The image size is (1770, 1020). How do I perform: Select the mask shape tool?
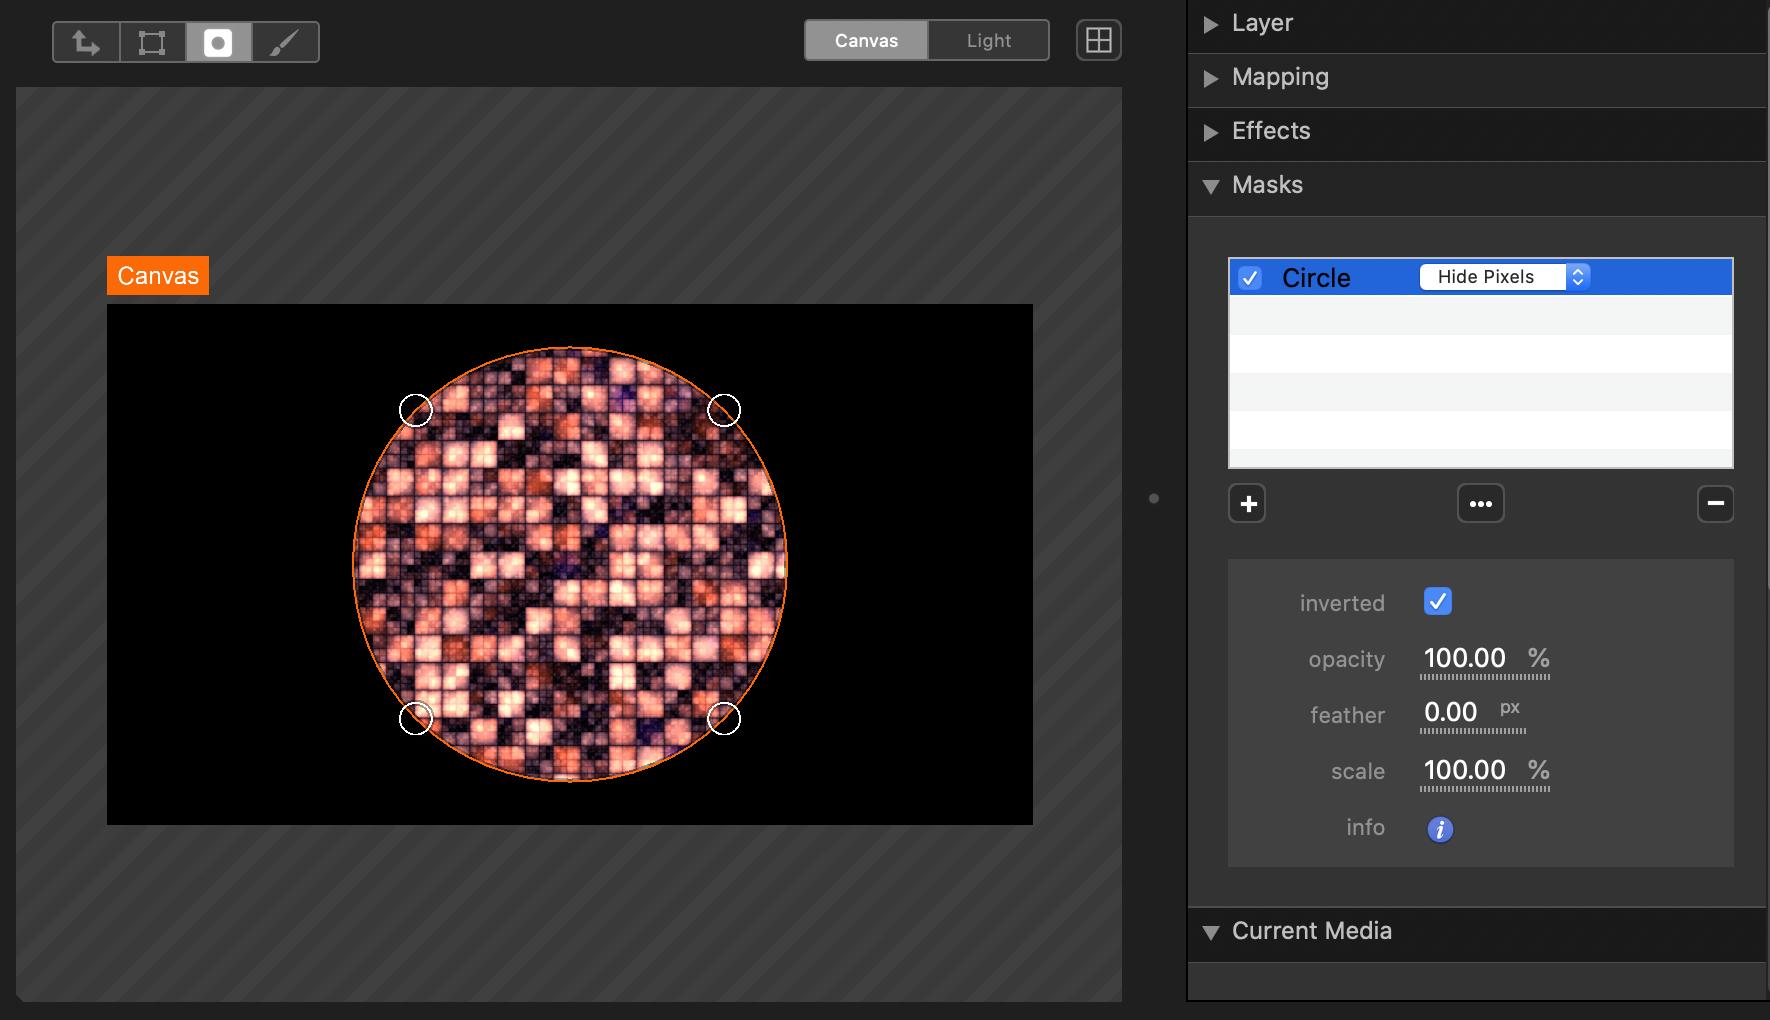pos(218,42)
